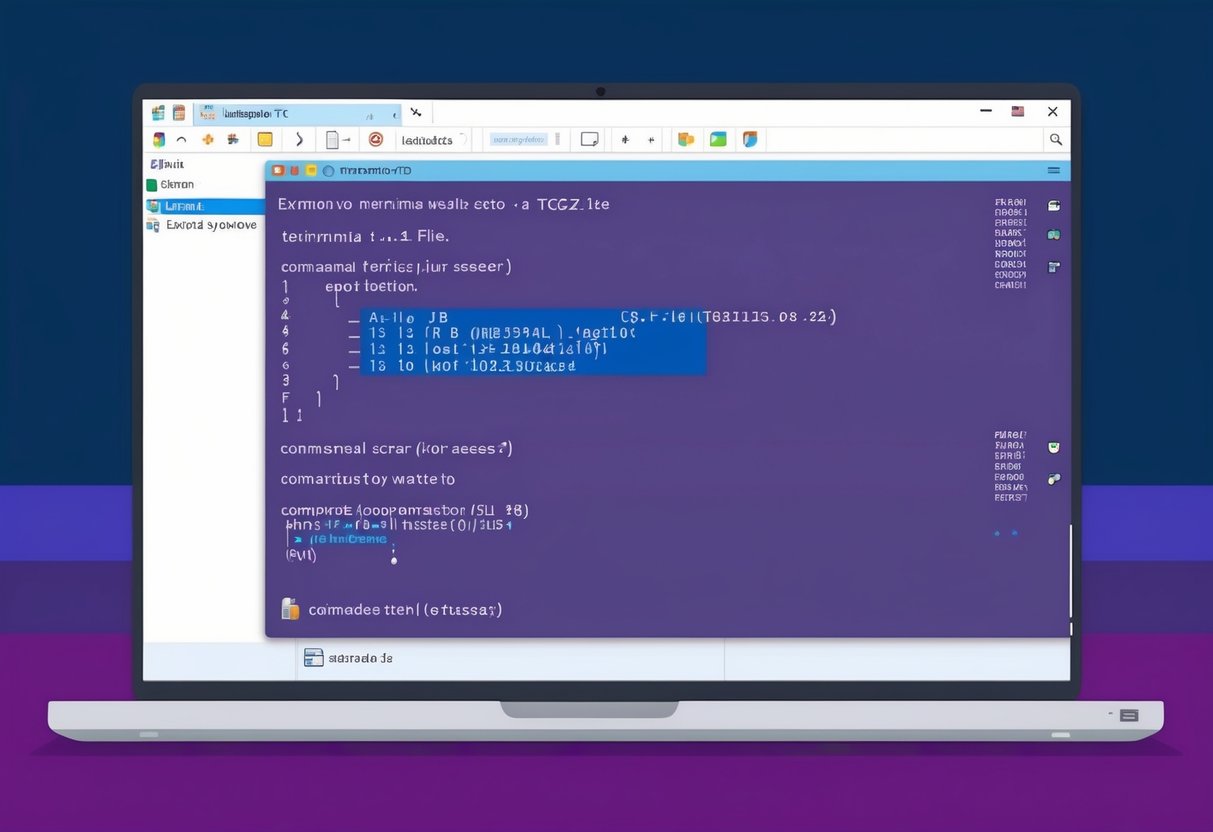Image resolution: width=1213 pixels, height=832 pixels.
Task: Open the search magnifier icon top right
Action: [1056, 139]
